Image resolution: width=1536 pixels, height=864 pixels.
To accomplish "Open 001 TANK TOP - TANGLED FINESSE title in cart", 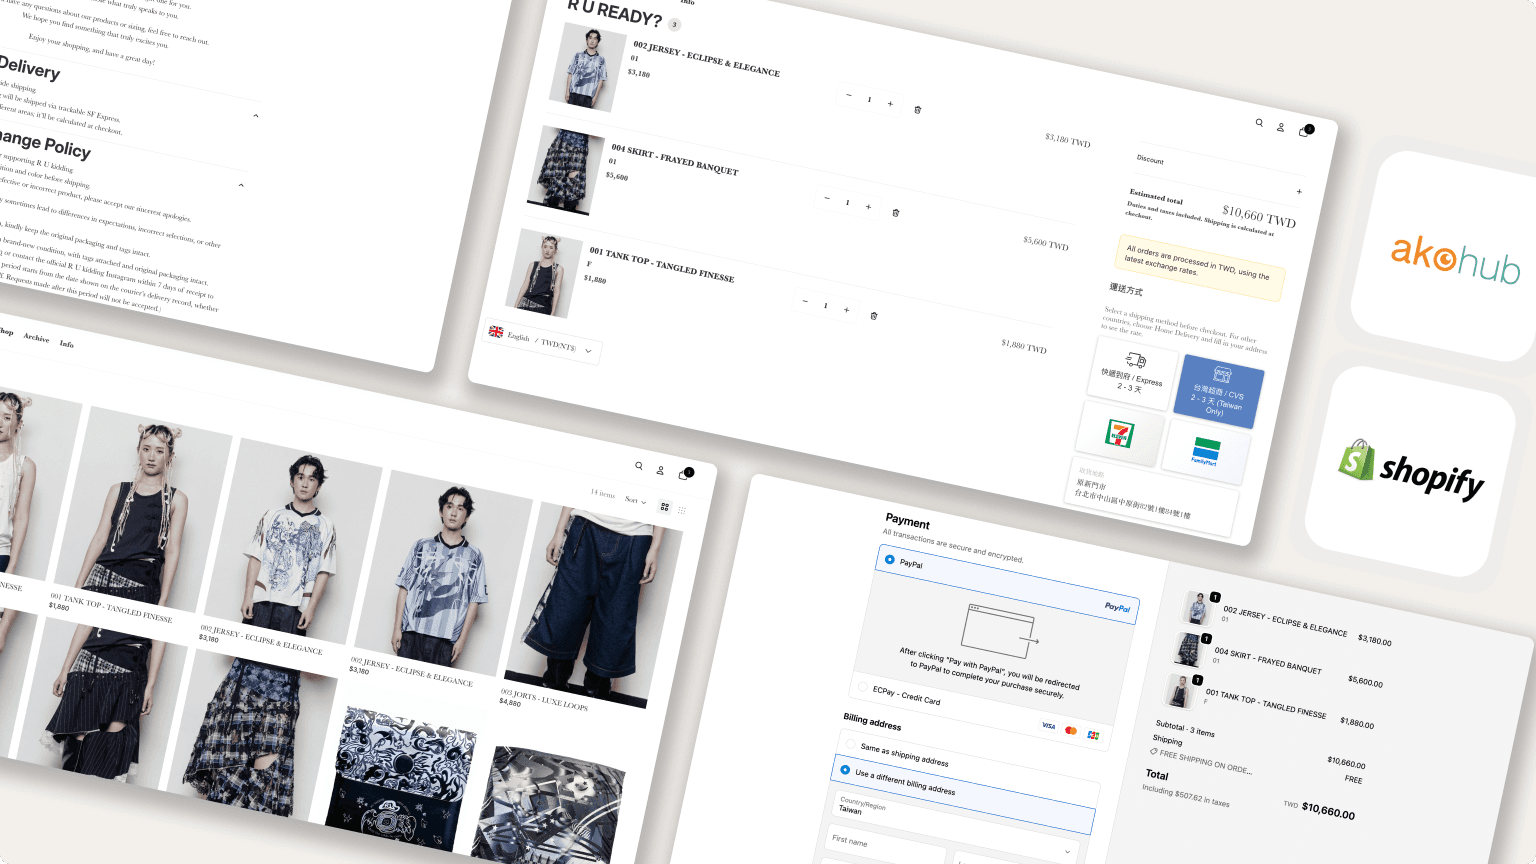I will point(662,264).
